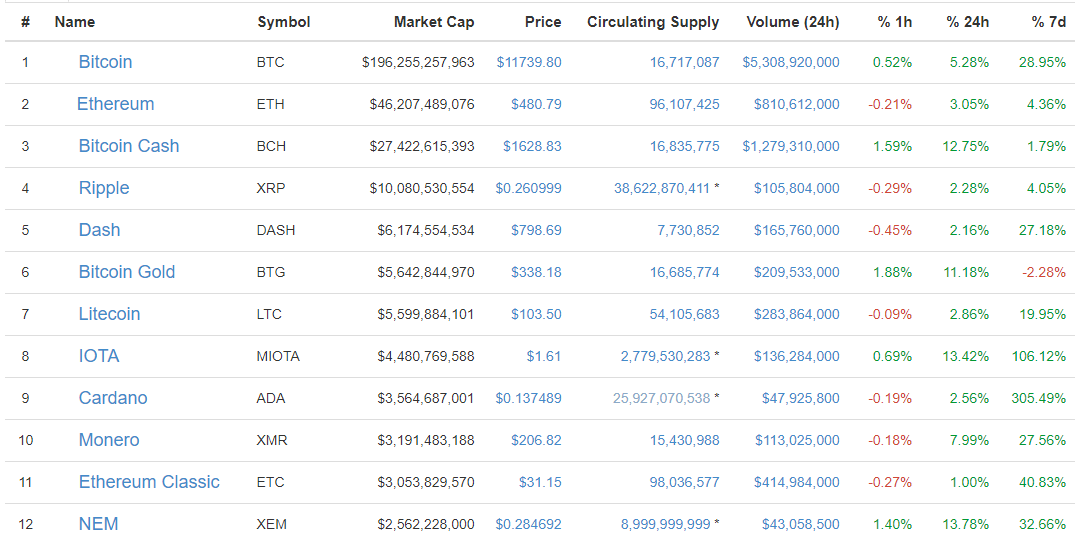
Task: Open the Bitcoin coin page link
Action: point(105,62)
